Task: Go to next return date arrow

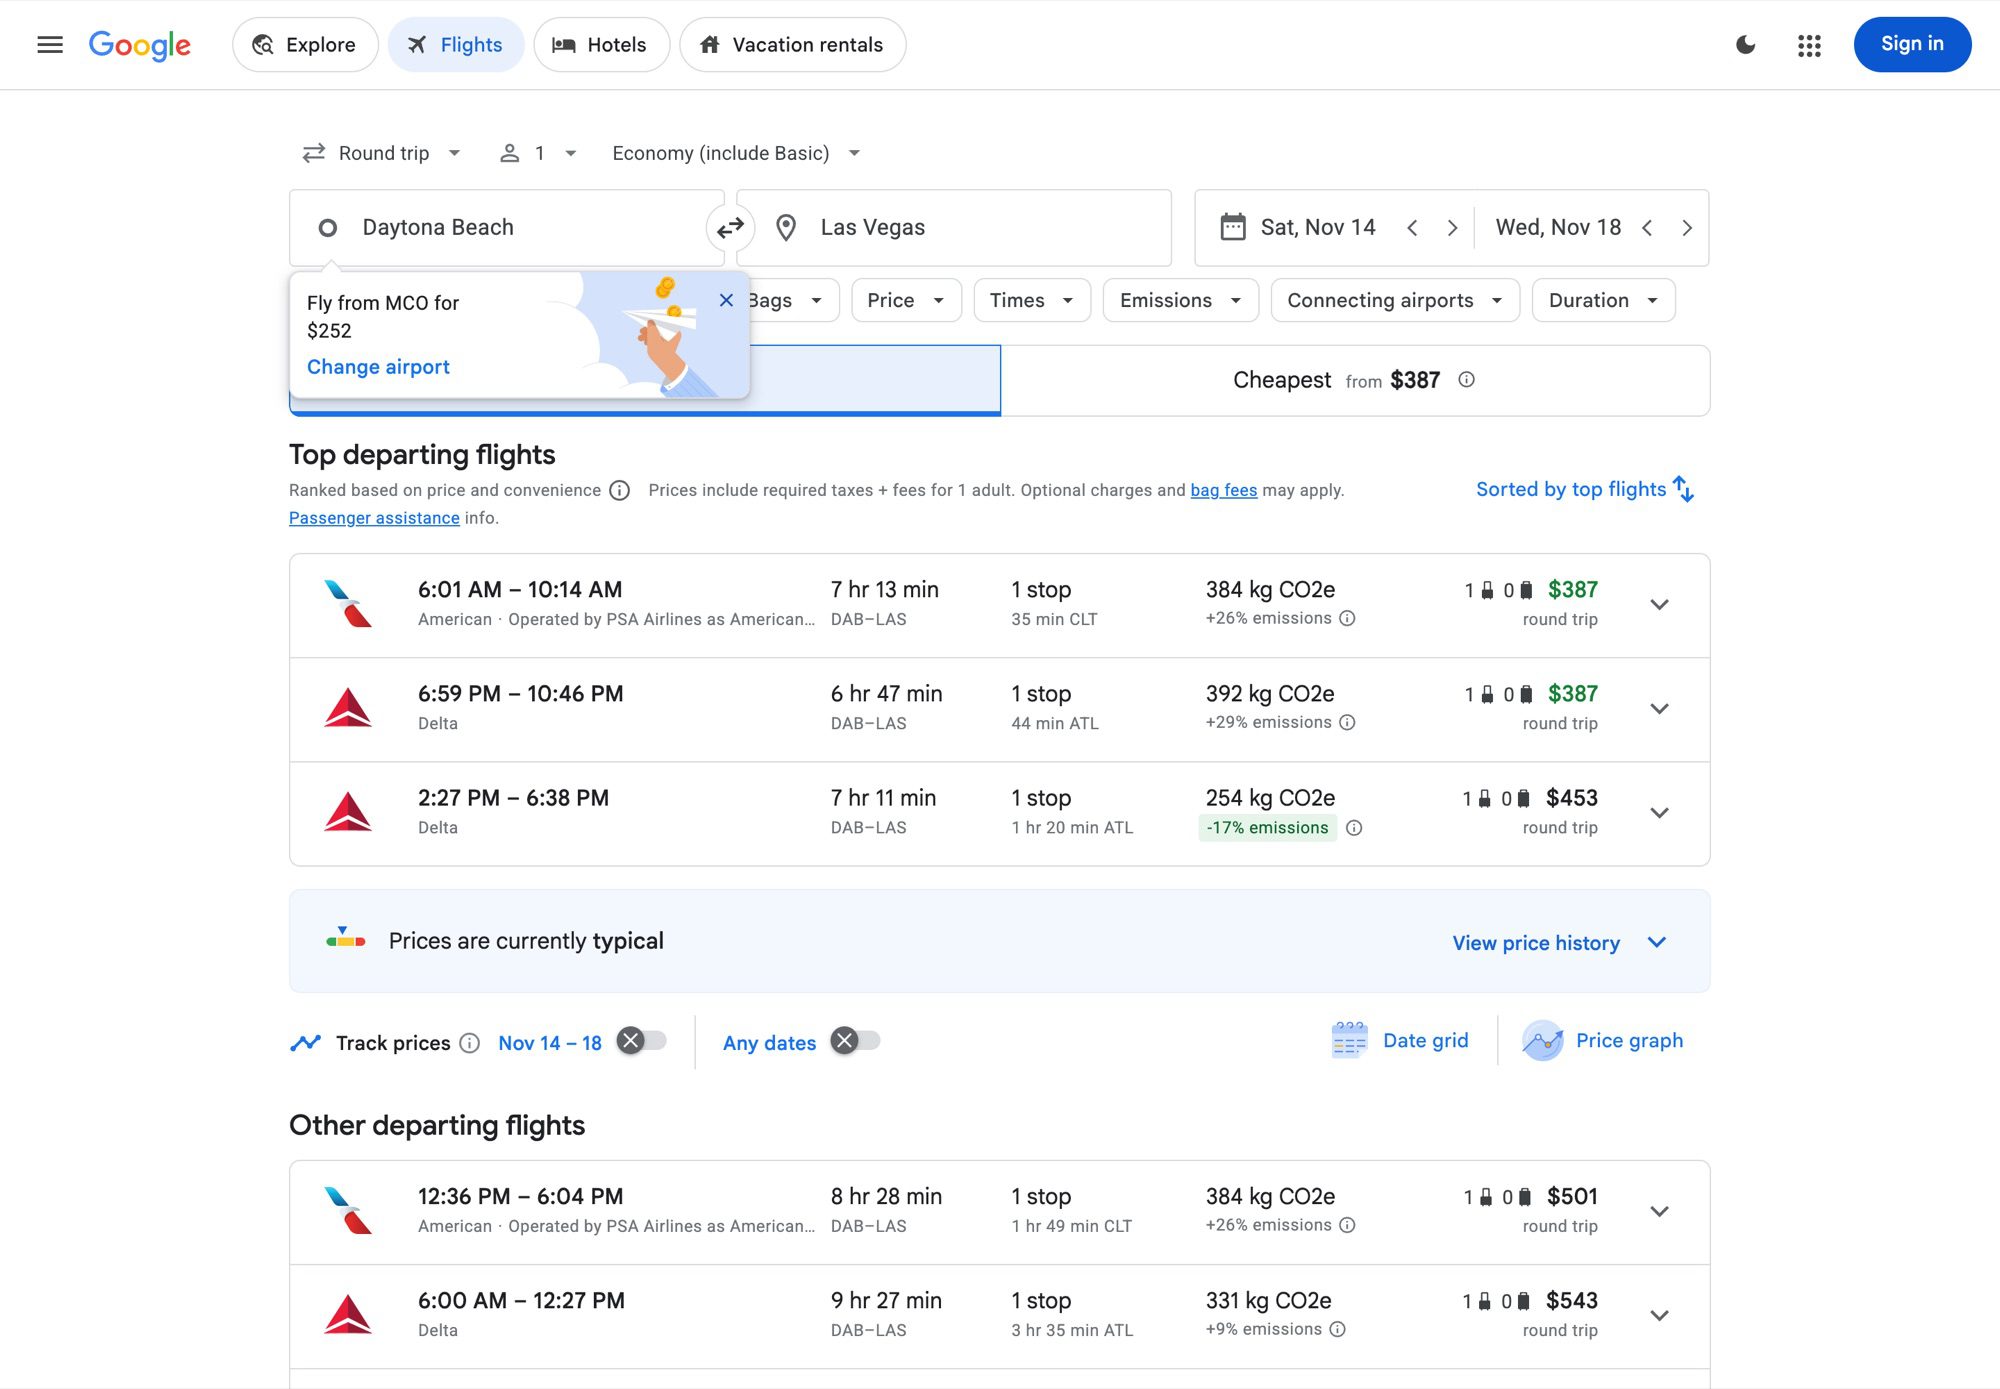Action: (1687, 228)
